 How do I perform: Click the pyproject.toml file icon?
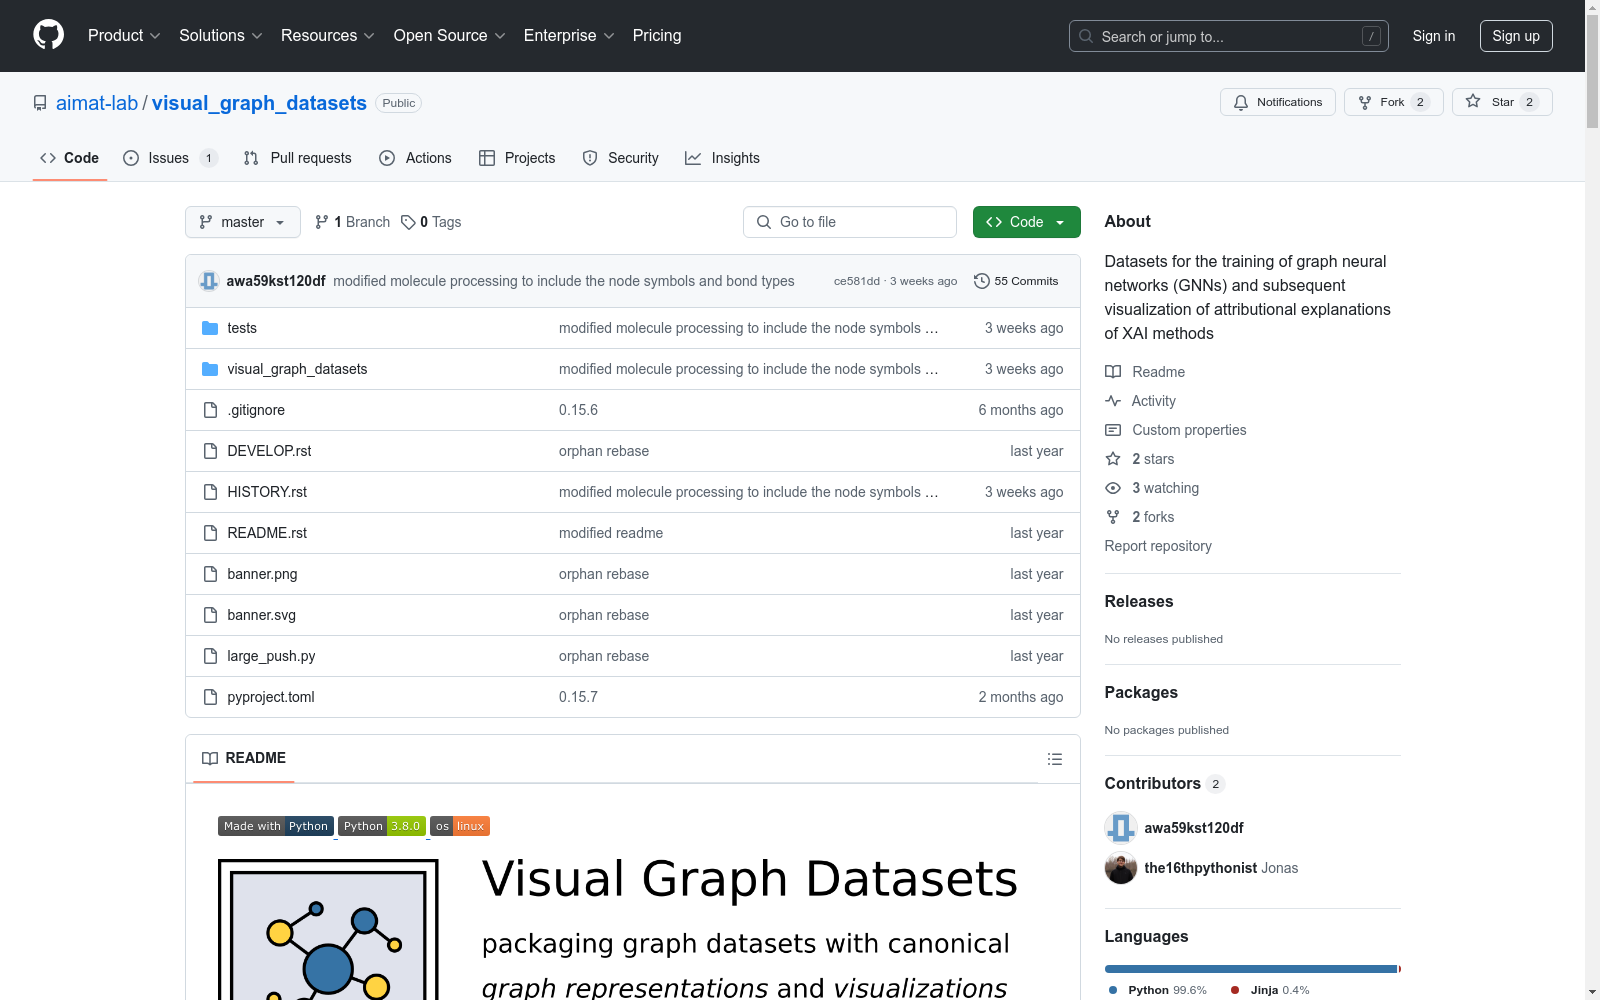click(x=210, y=697)
